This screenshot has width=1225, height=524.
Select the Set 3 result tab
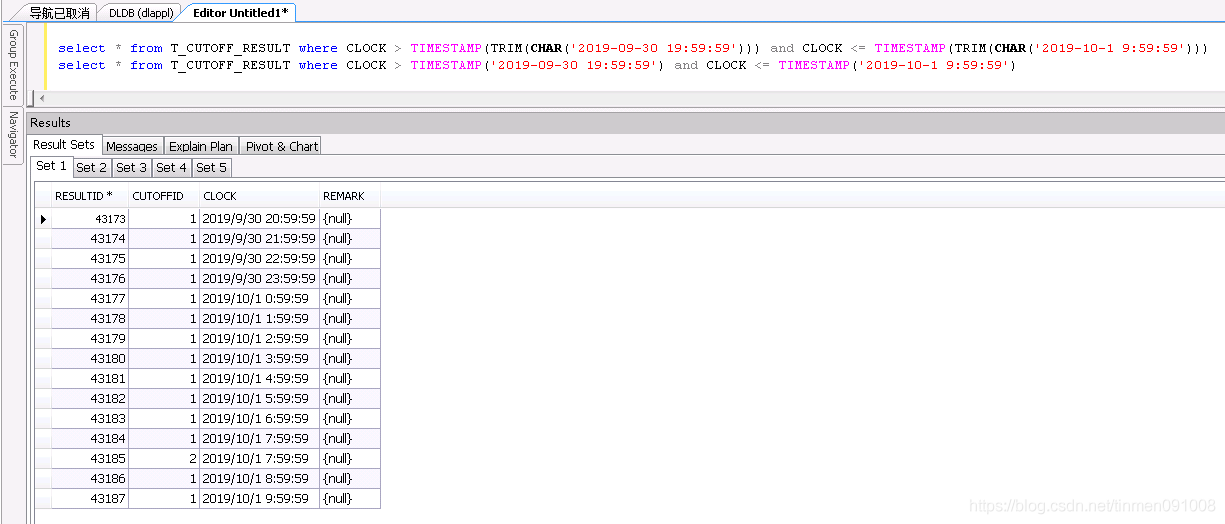(x=132, y=167)
